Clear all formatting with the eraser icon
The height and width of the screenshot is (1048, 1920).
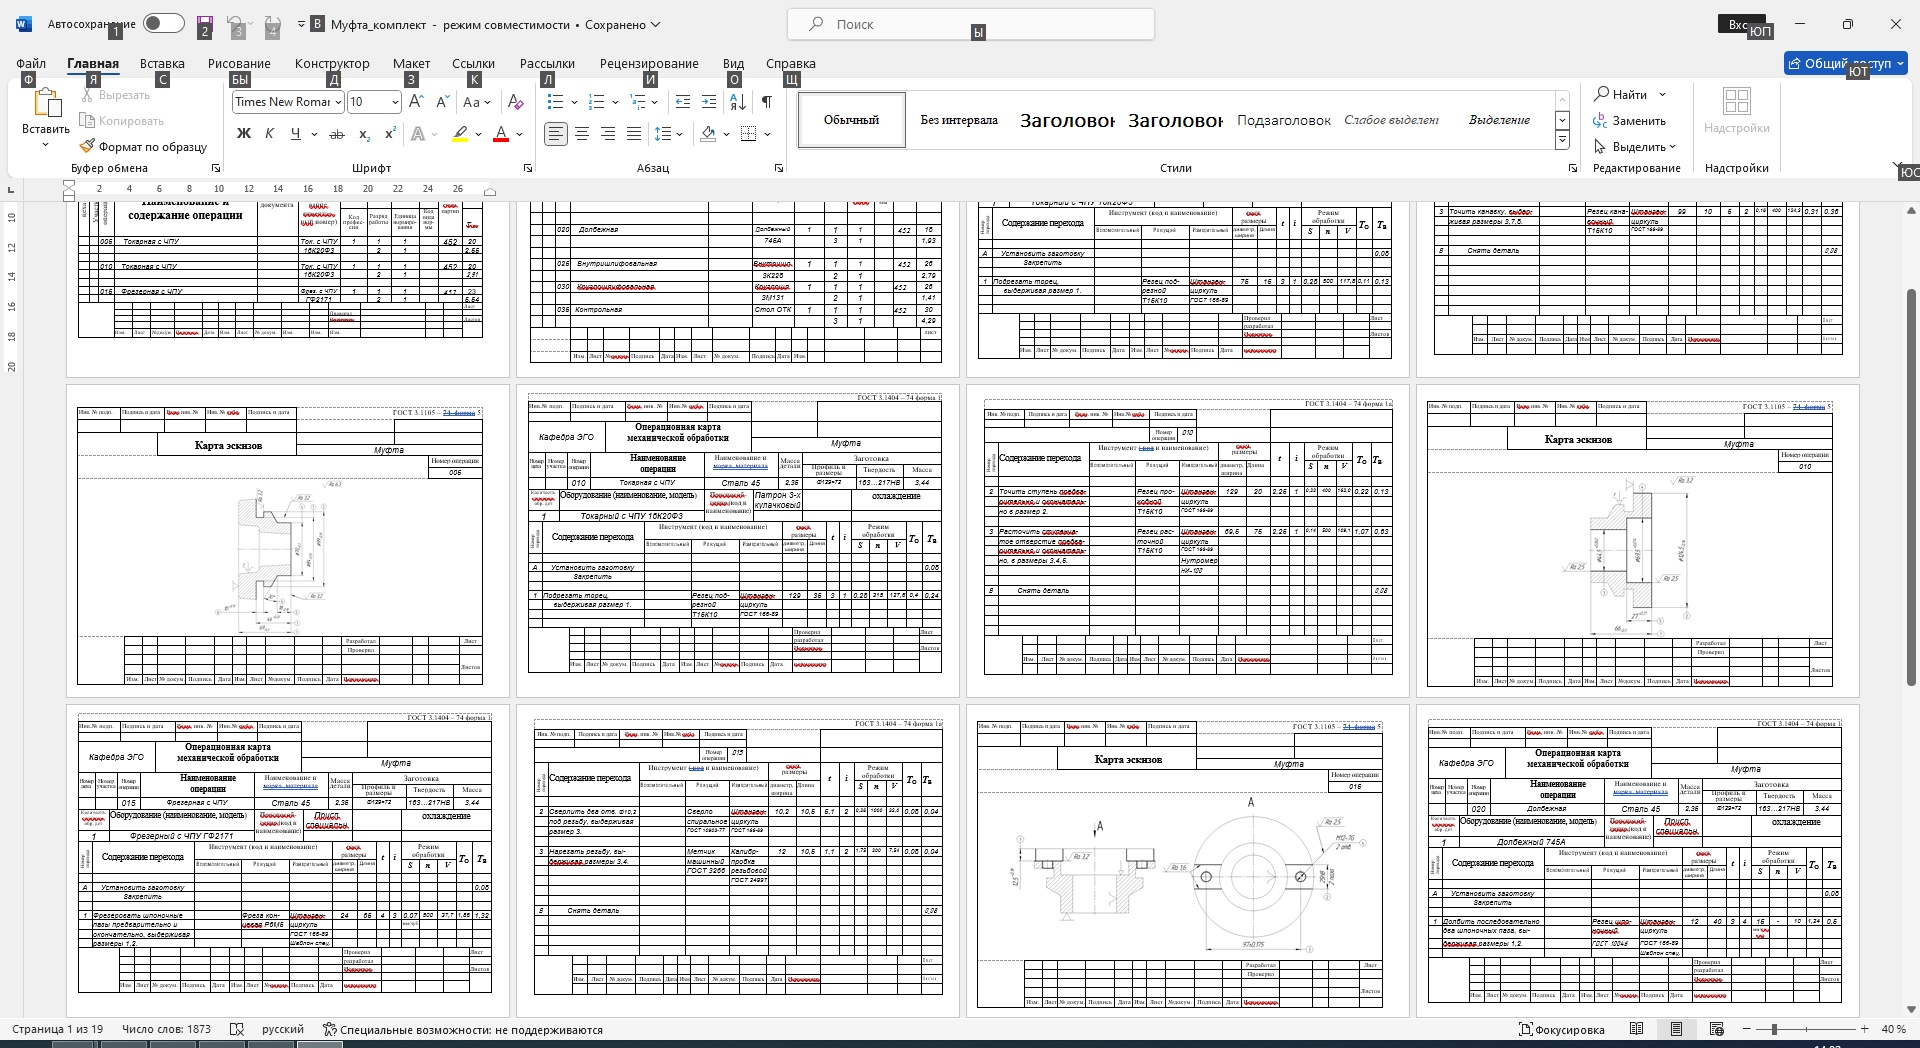tap(515, 101)
